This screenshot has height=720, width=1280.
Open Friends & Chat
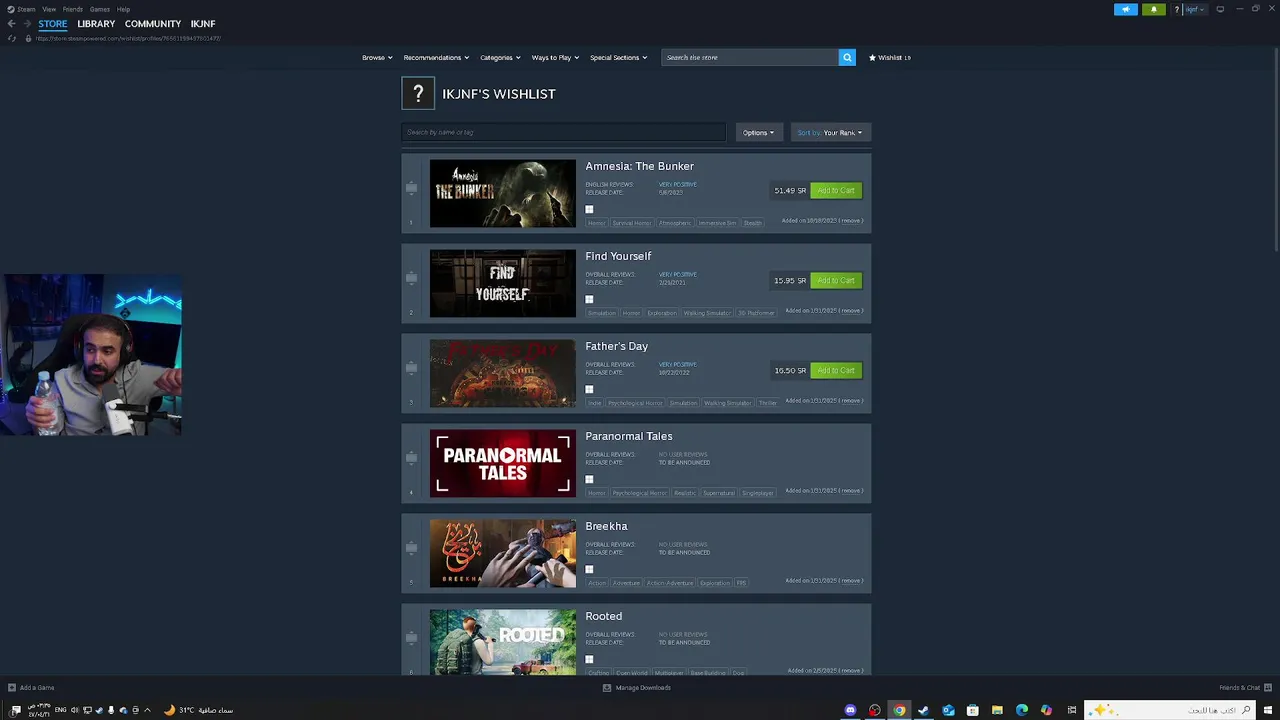click(1244, 688)
